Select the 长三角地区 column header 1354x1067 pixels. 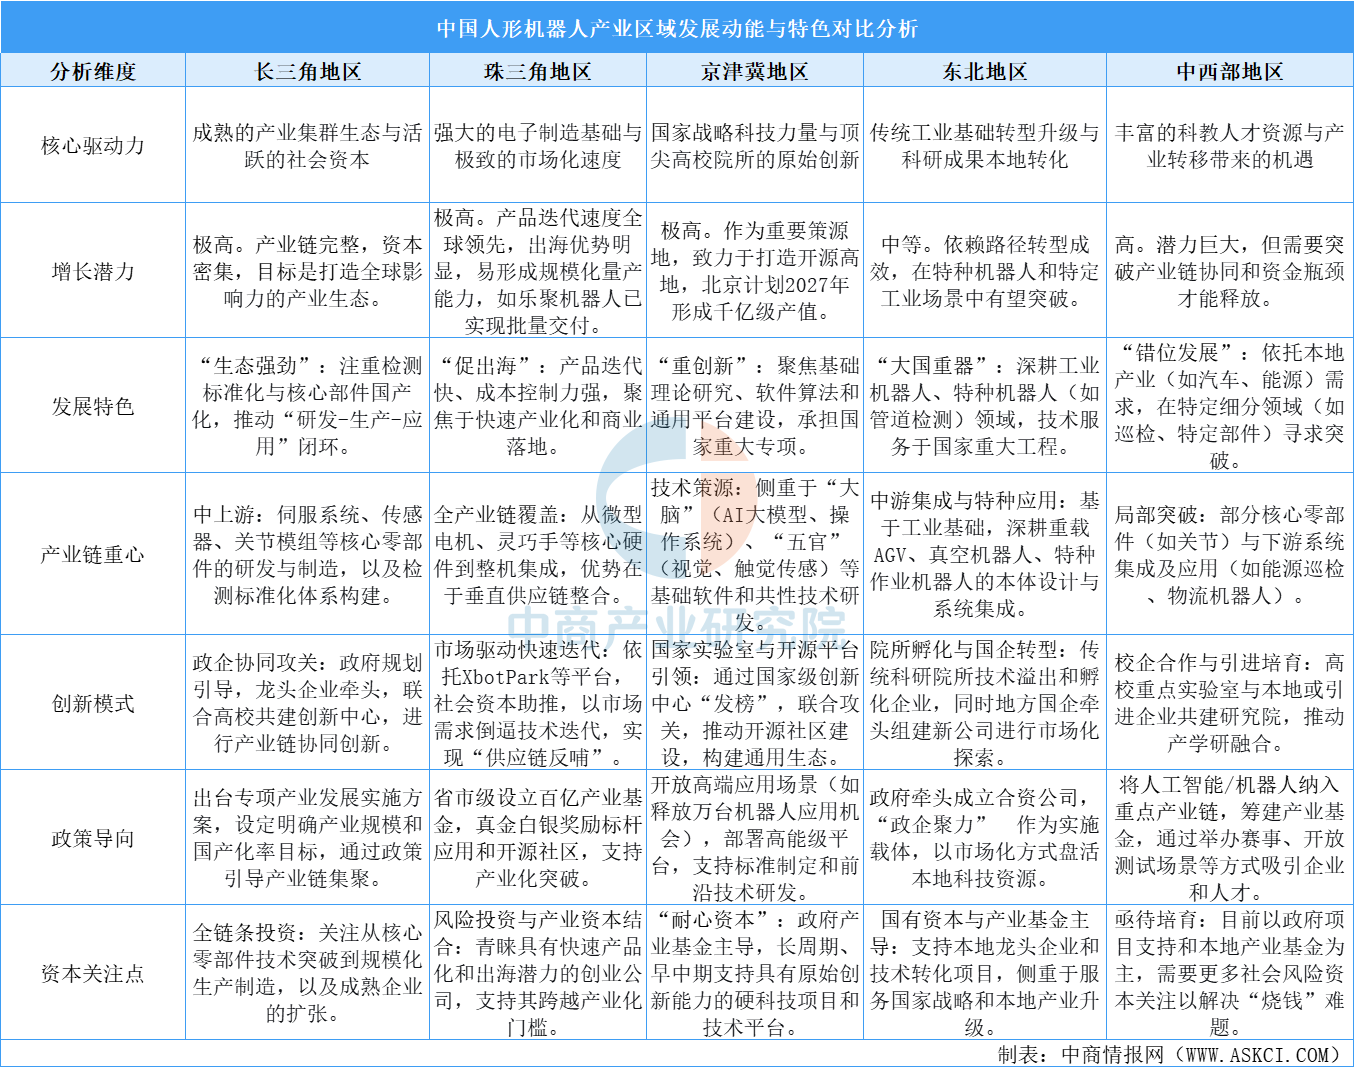click(x=307, y=72)
